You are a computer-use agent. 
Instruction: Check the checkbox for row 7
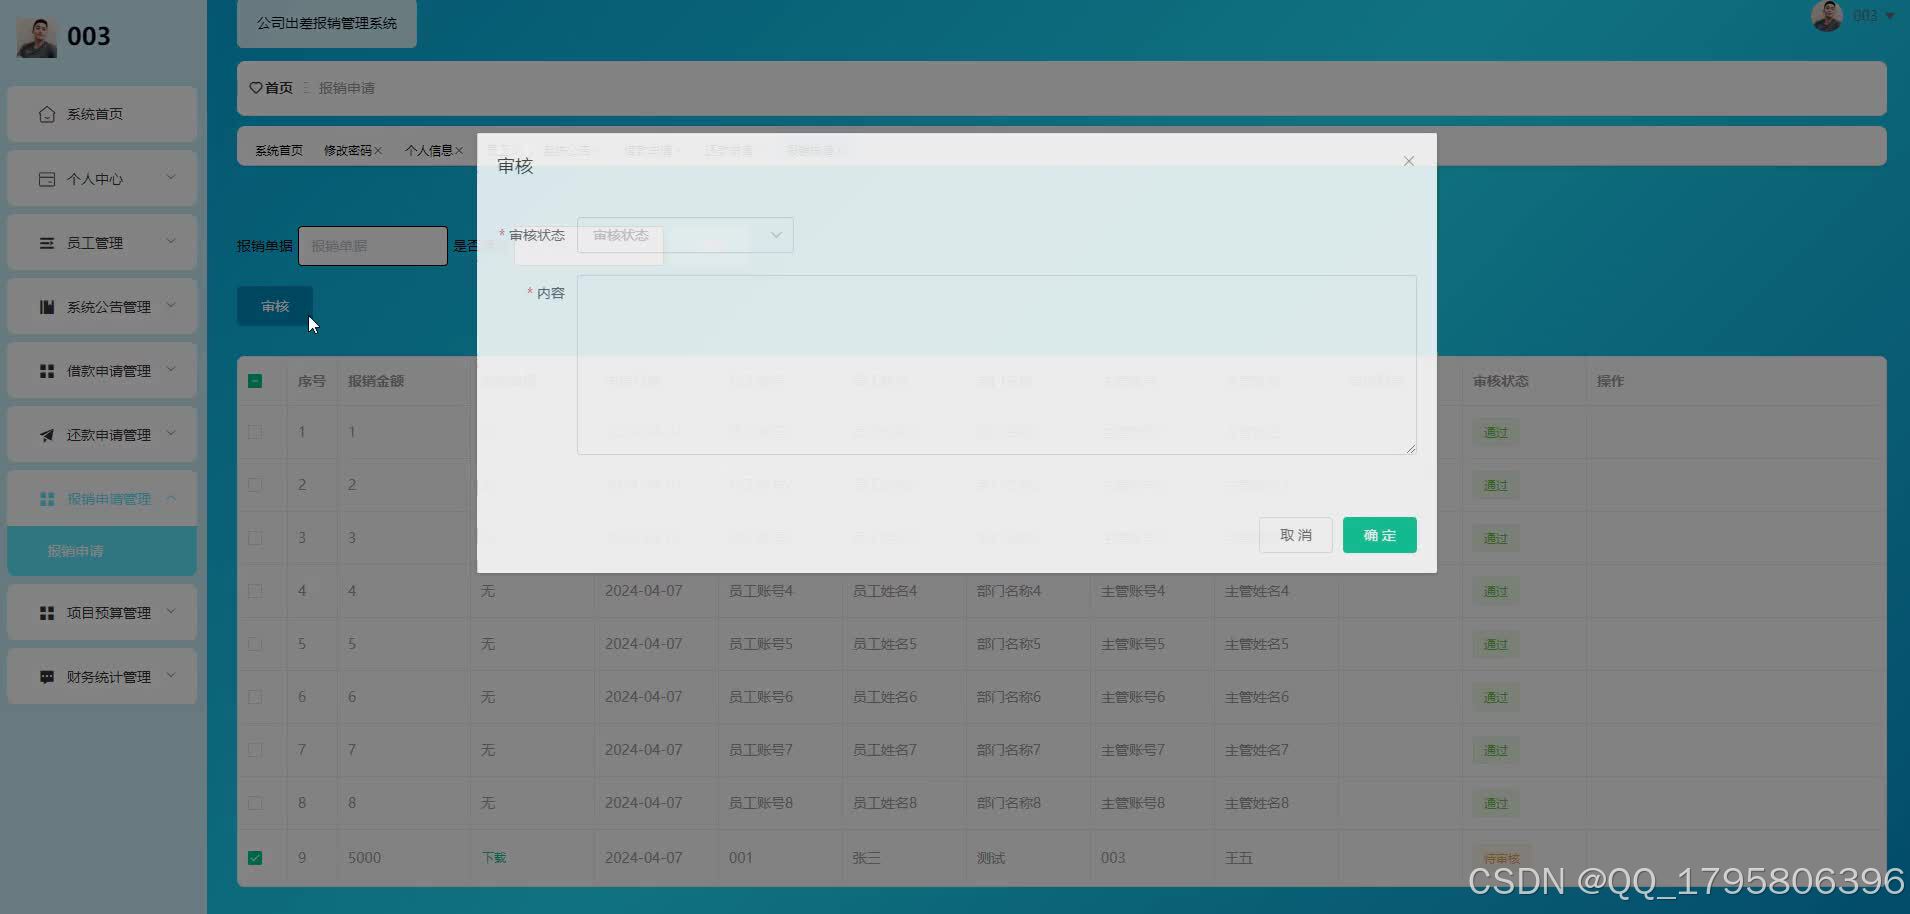pyautogui.click(x=255, y=750)
